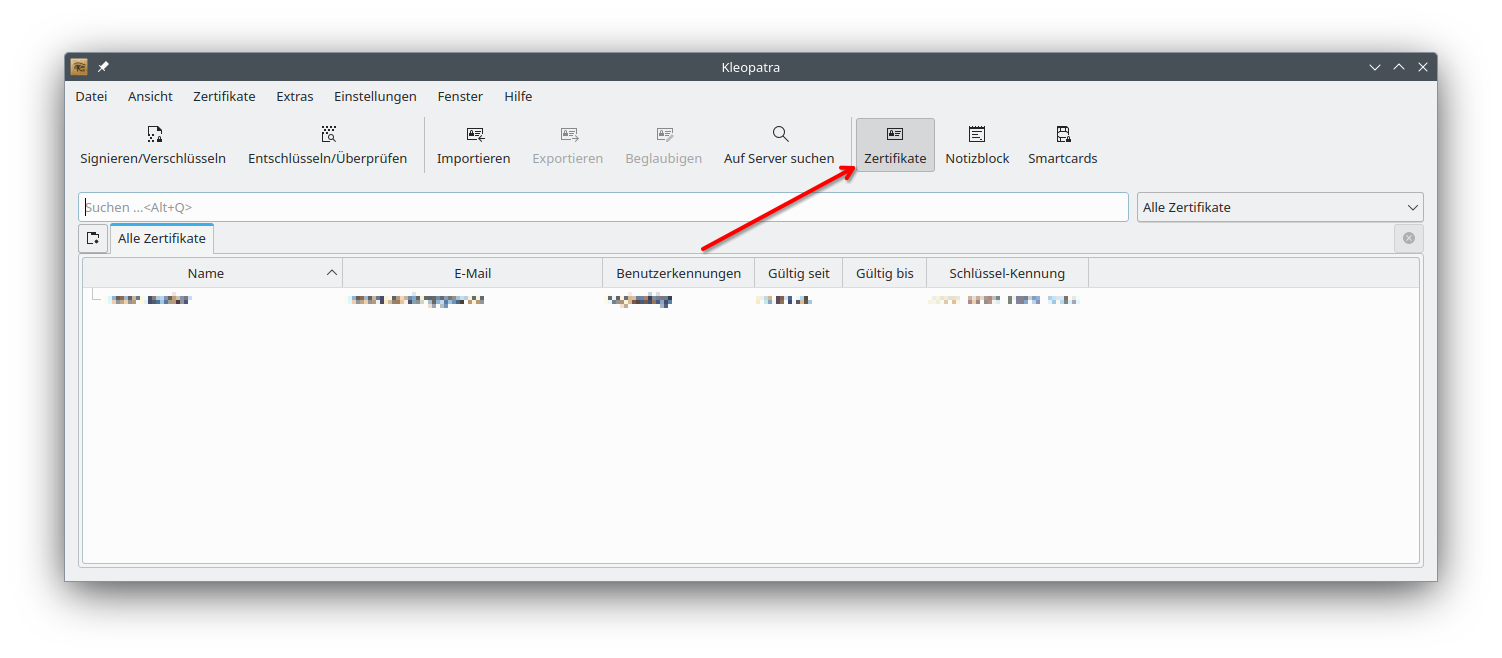
Task: Click the Kleopatra app icon in title bar
Action: pyautogui.click(x=79, y=67)
